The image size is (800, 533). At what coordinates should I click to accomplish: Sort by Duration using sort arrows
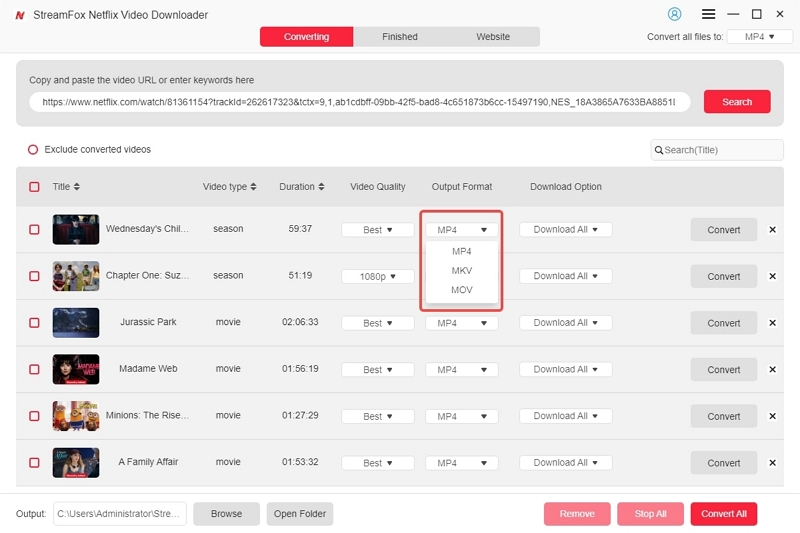[x=321, y=187]
